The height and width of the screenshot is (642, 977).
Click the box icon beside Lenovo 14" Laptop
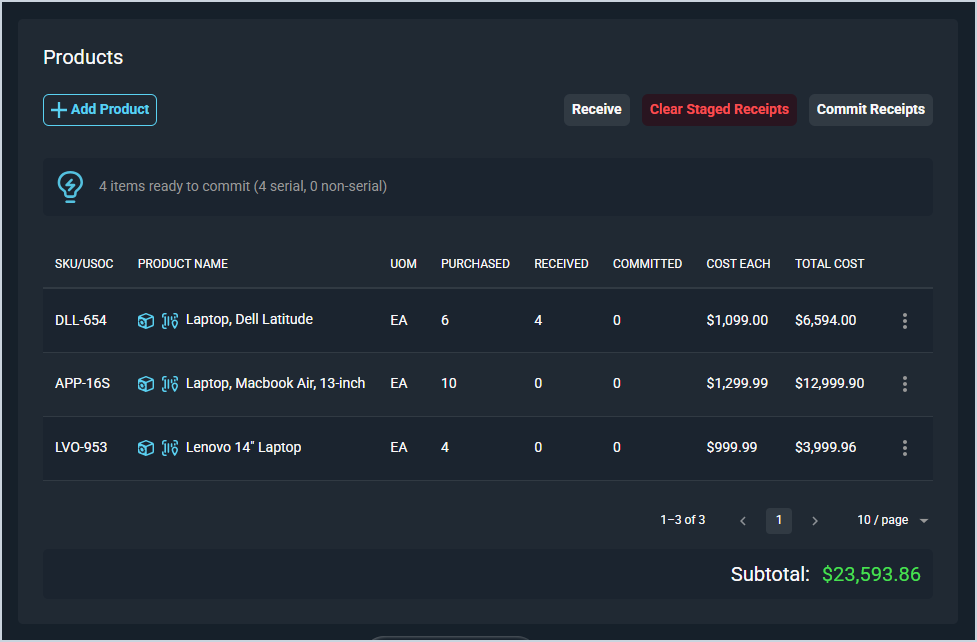[146, 448]
